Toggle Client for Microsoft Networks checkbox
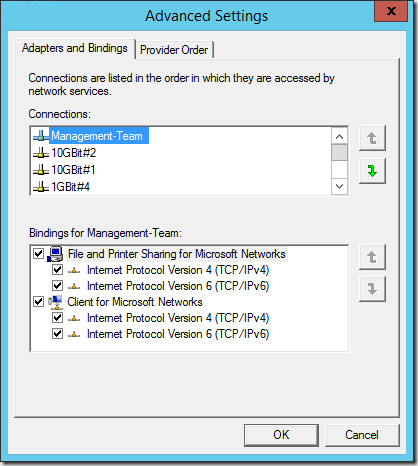The image size is (418, 466). (x=39, y=302)
